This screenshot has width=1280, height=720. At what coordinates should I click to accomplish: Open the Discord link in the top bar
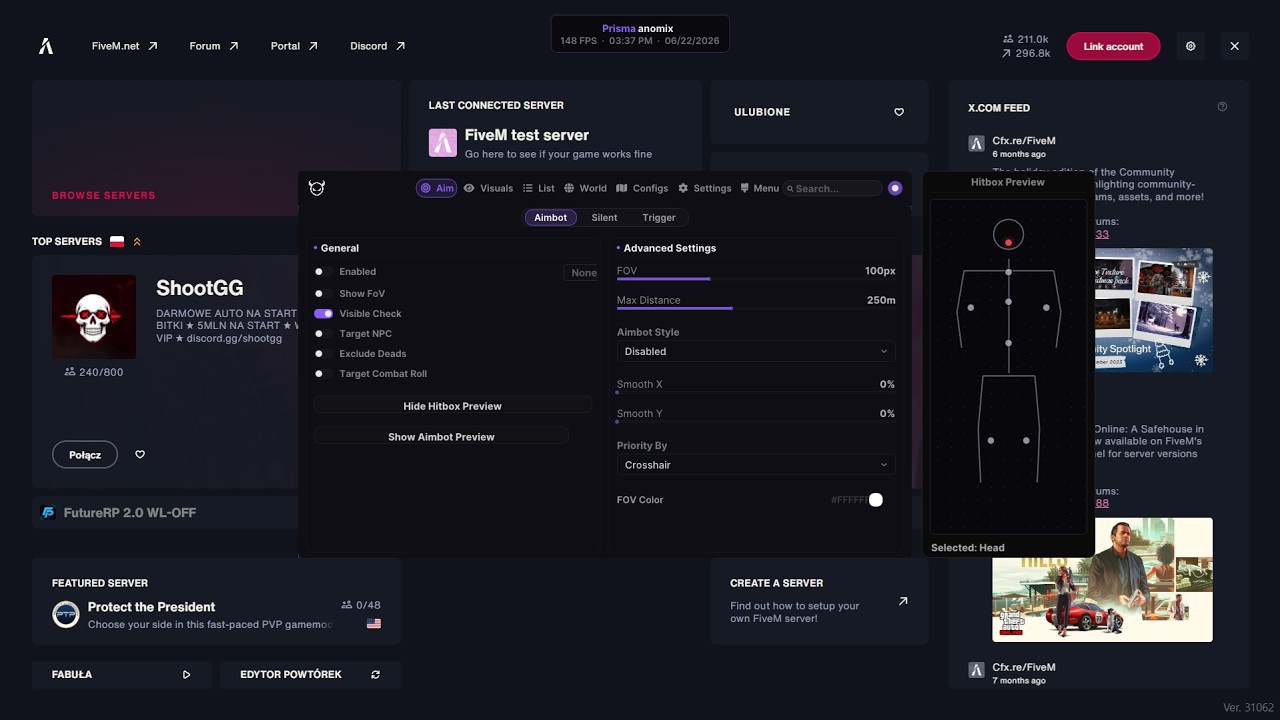pyautogui.click(x=378, y=46)
